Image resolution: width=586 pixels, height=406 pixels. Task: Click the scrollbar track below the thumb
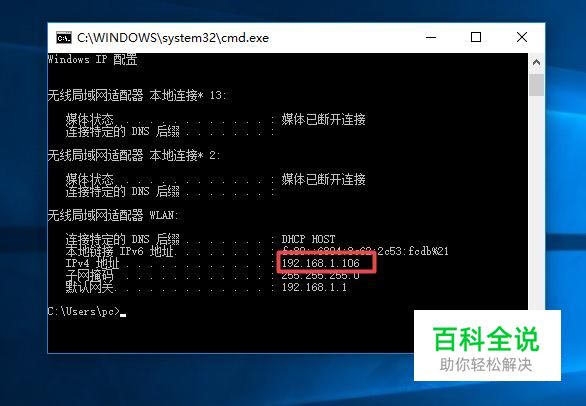coord(536,202)
